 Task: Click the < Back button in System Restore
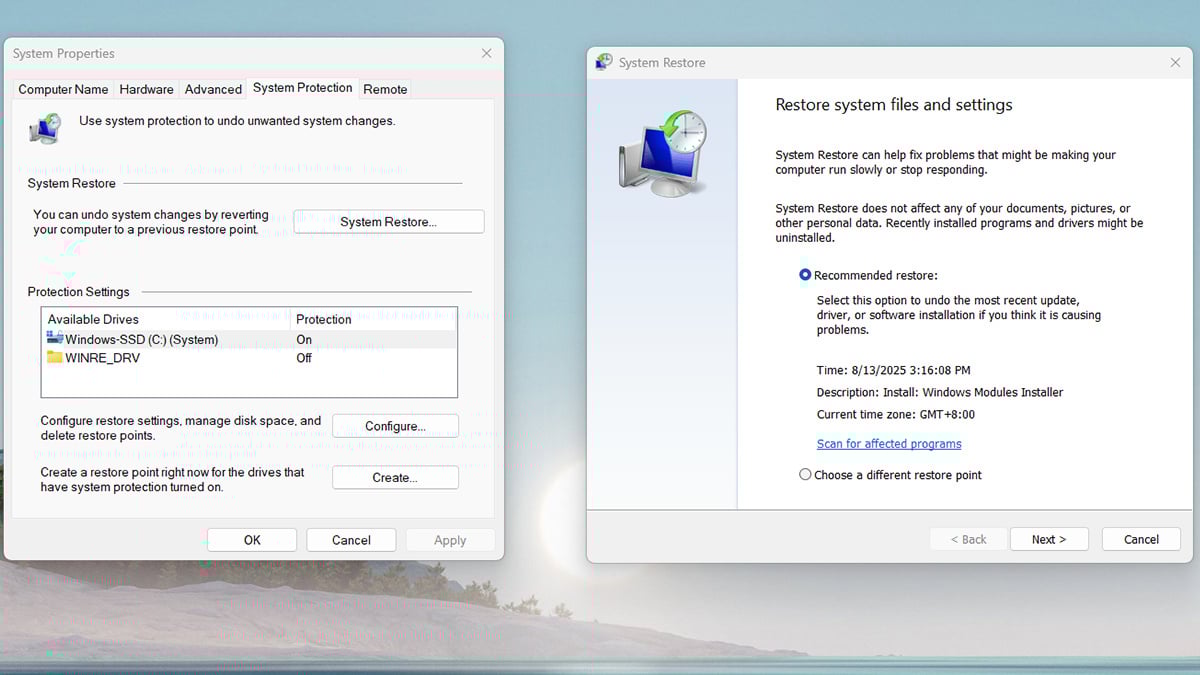click(x=968, y=539)
